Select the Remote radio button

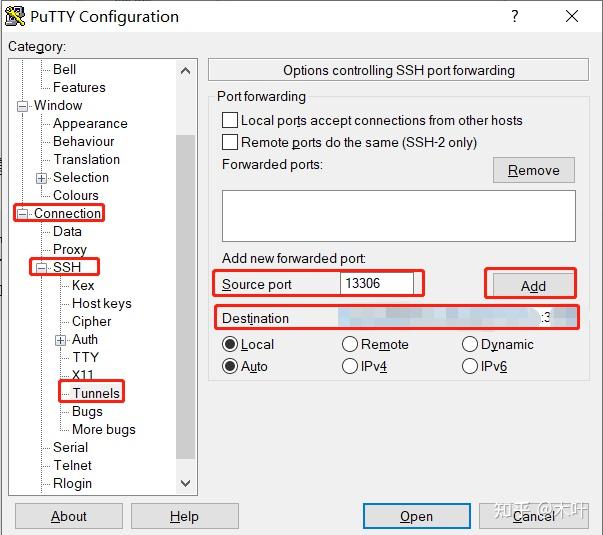click(x=350, y=344)
